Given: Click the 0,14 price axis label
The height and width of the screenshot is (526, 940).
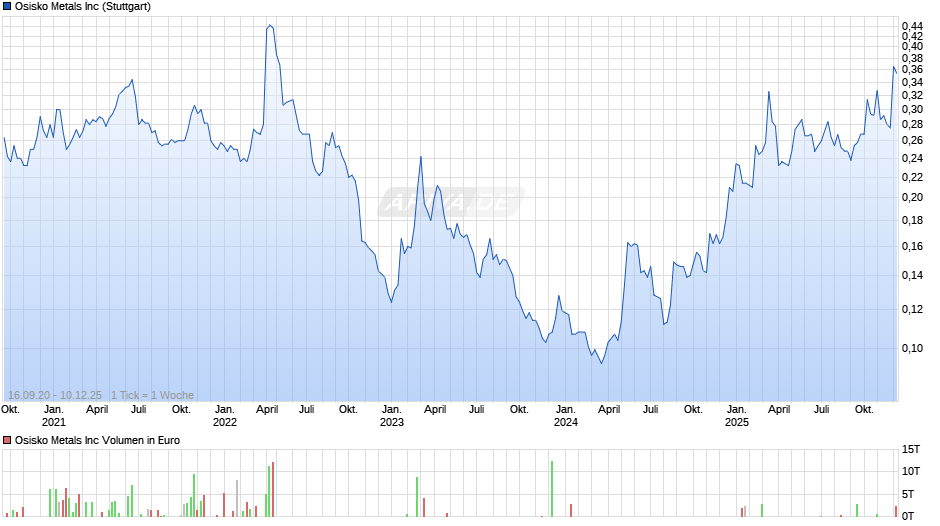Looking at the screenshot, I should click(912, 276).
